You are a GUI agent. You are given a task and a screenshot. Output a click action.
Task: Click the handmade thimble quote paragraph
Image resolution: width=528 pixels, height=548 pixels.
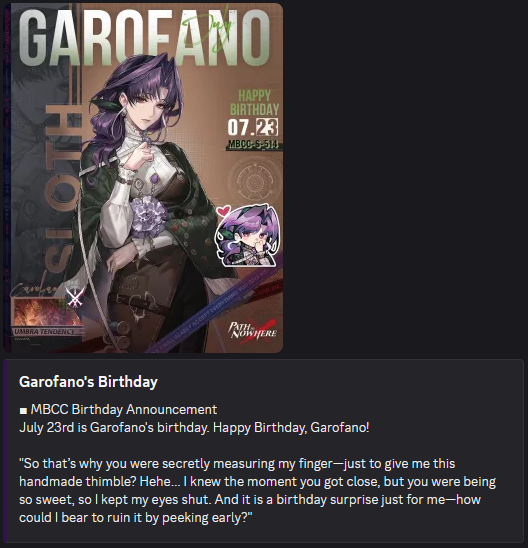[x=257, y=491]
